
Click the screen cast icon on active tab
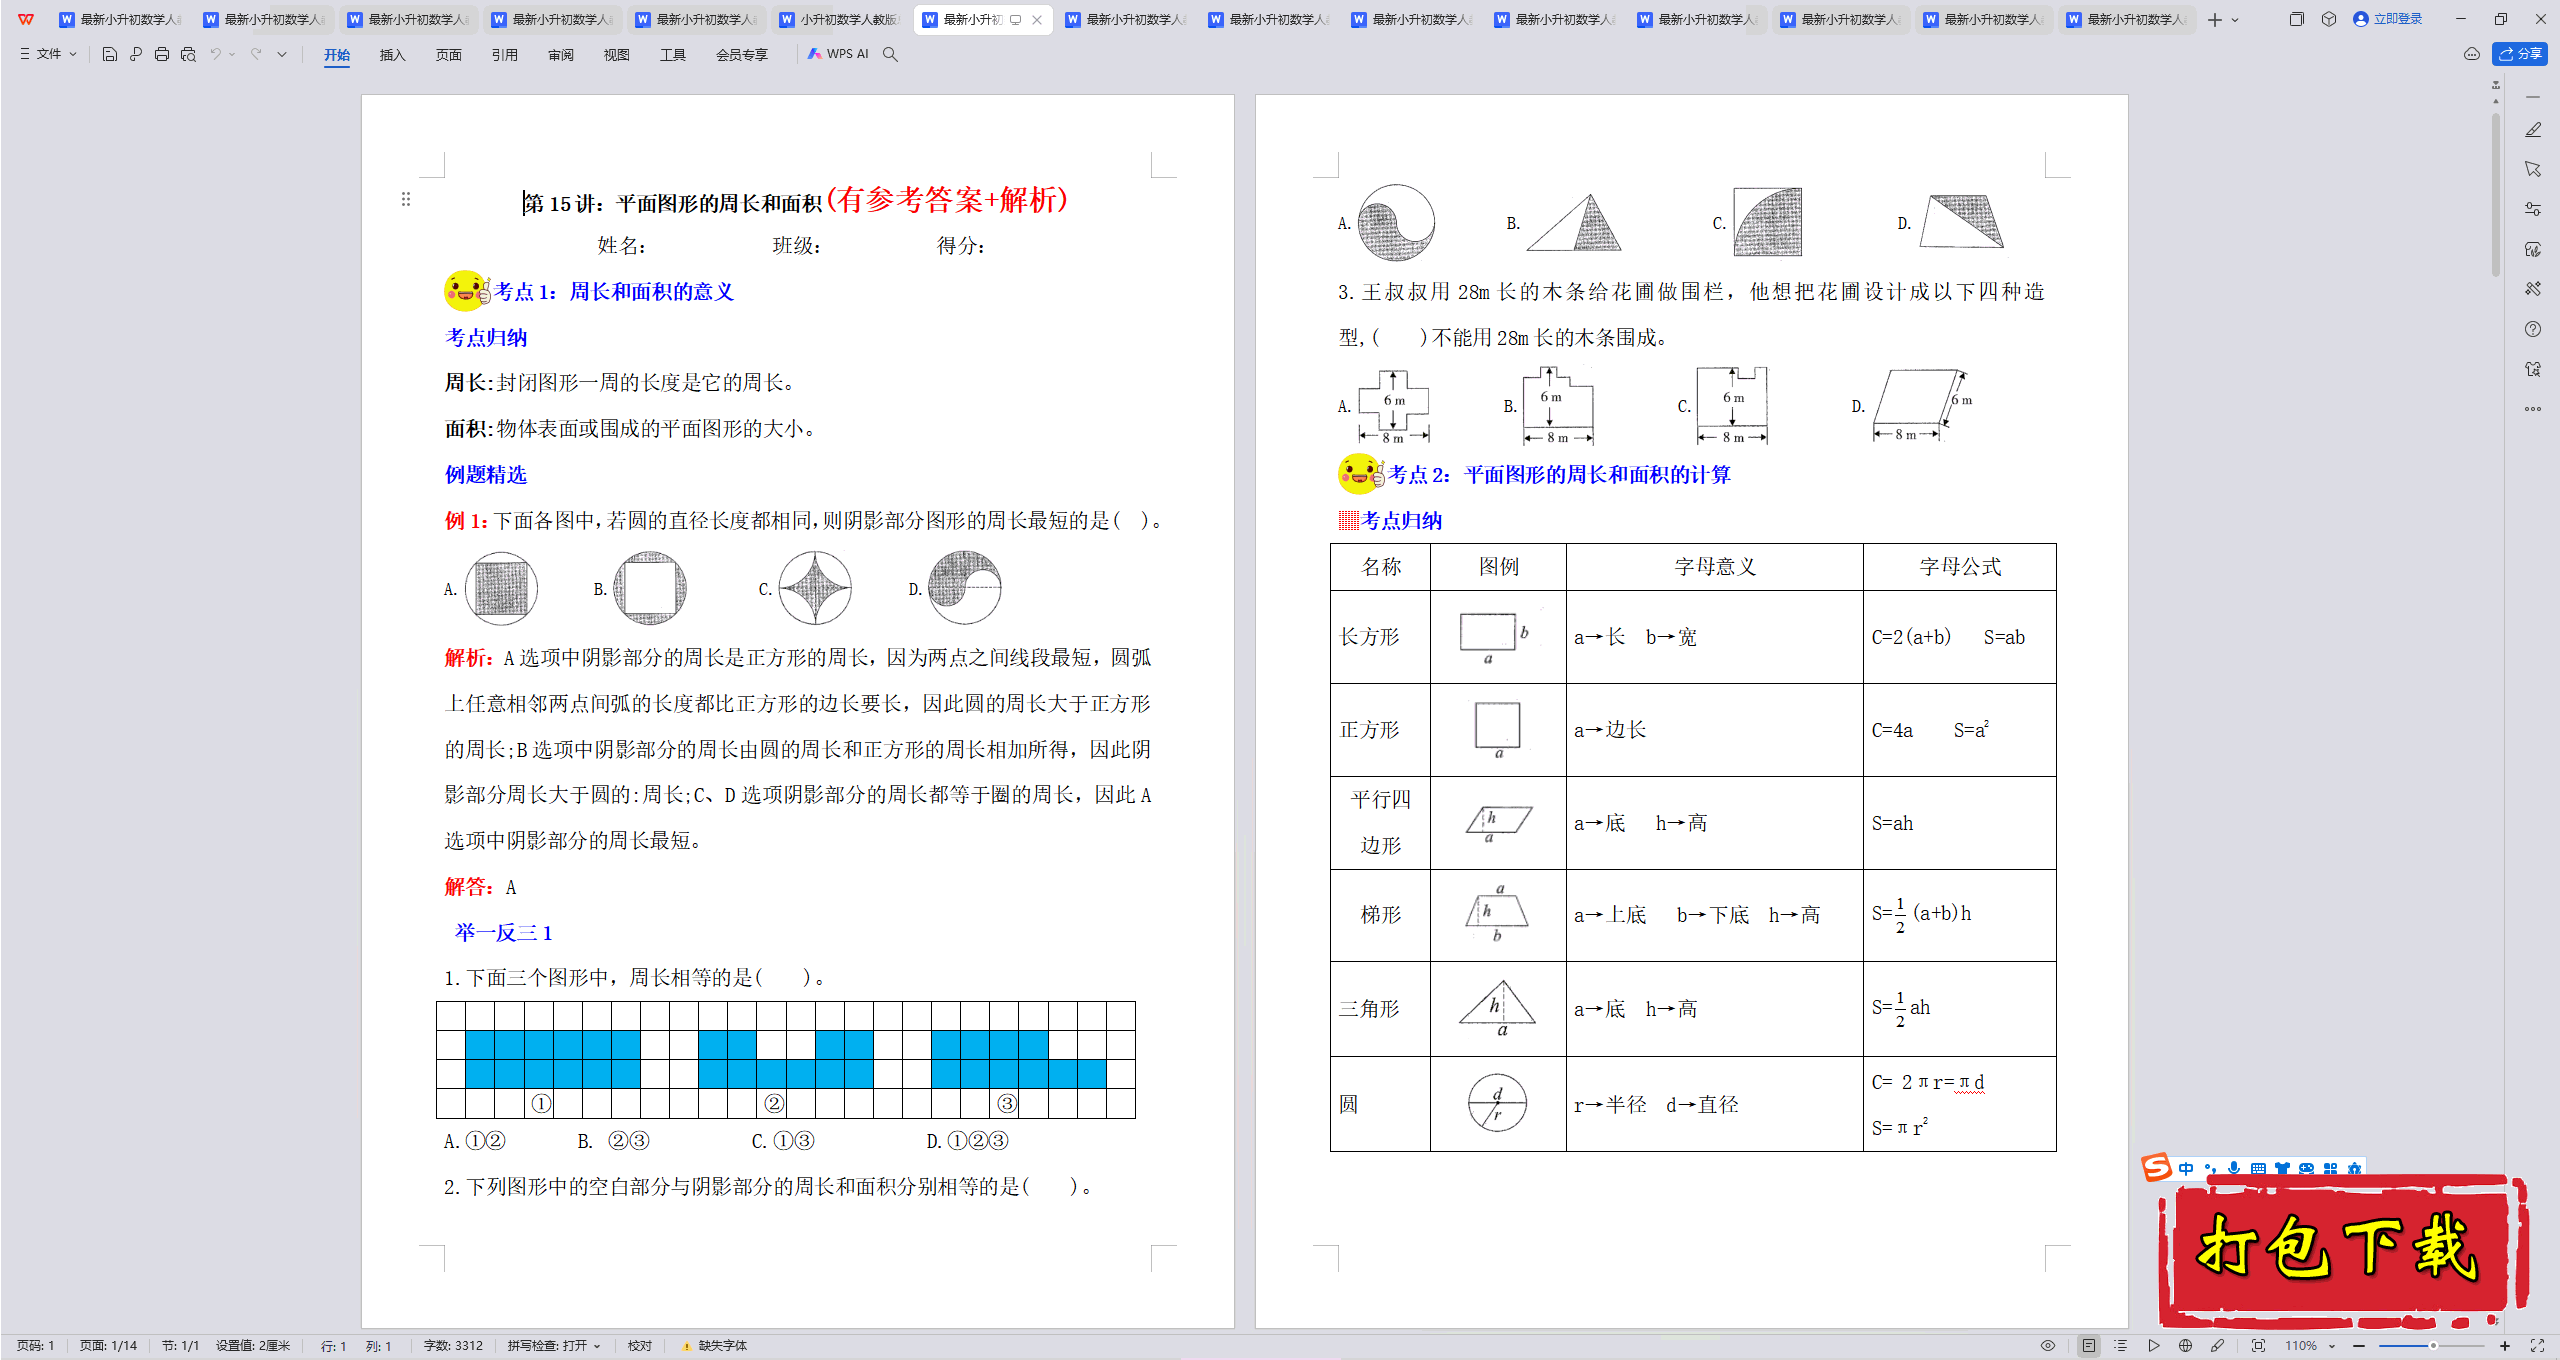coord(1016,19)
